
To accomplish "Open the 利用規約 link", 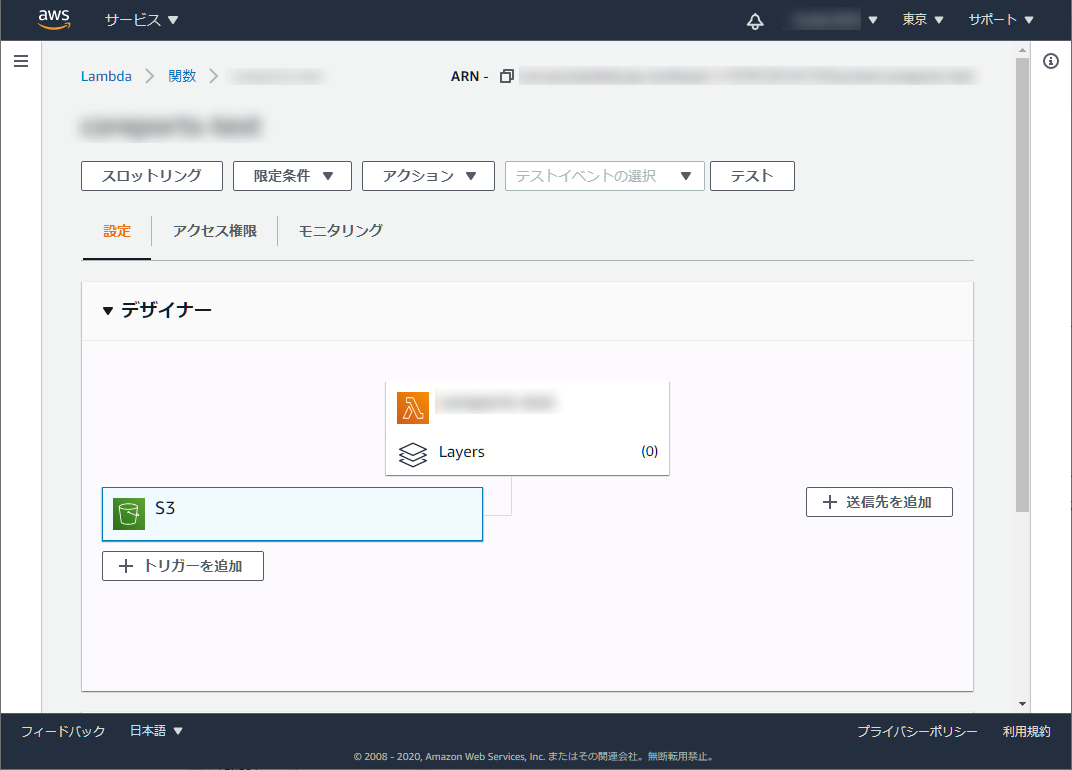I will (1026, 731).
